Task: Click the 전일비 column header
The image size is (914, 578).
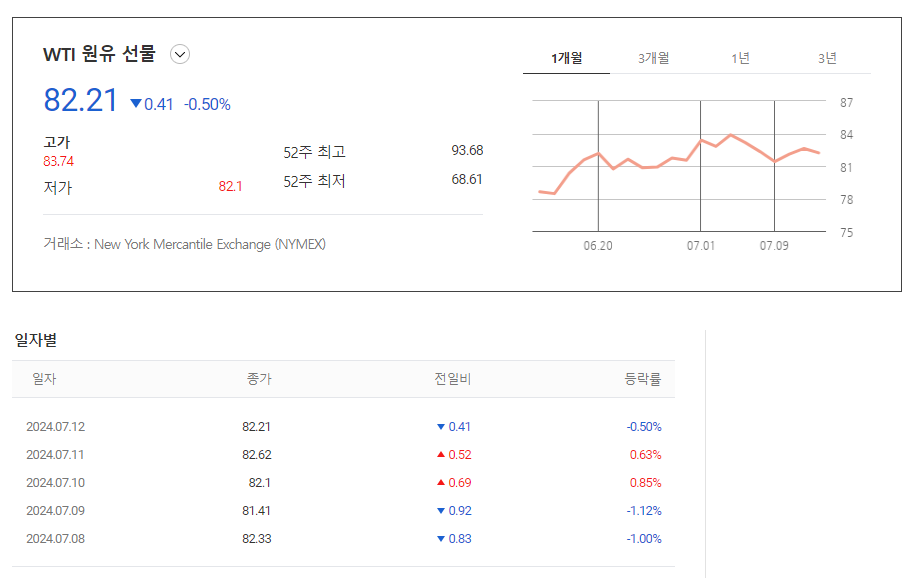Action: point(452,379)
